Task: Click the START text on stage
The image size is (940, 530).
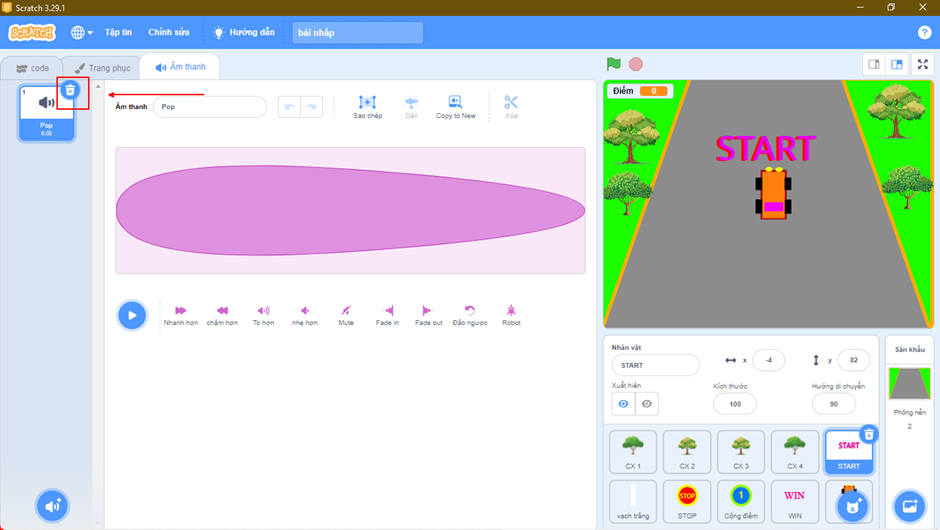Action: pos(765,149)
